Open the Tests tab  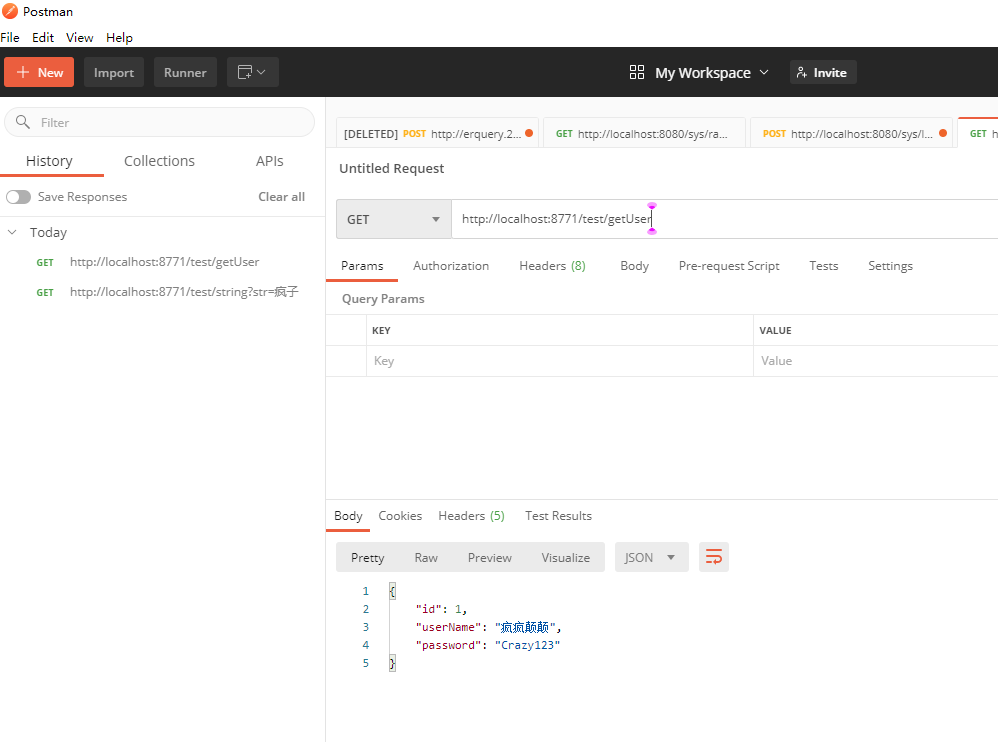(823, 266)
